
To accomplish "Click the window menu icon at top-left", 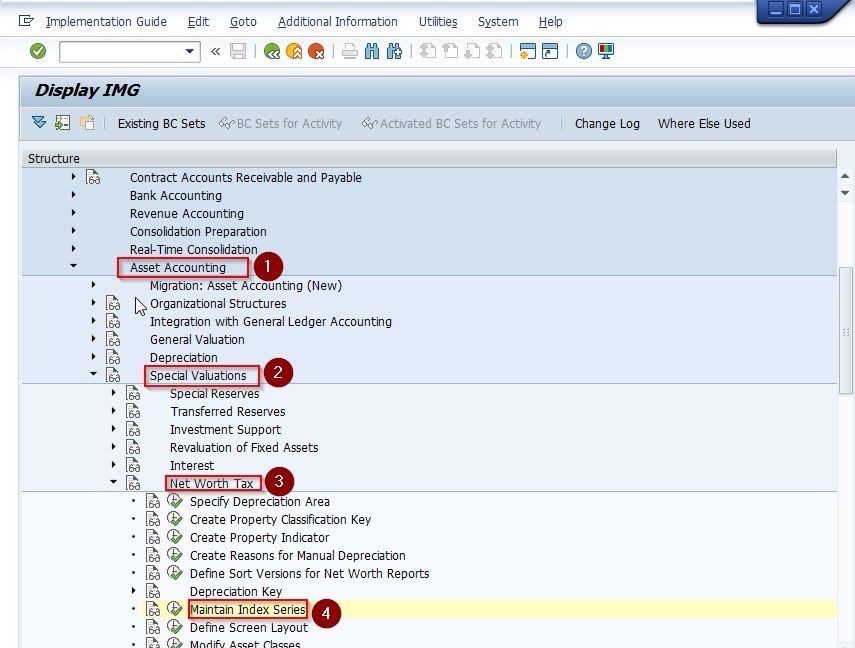I will click(26, 21).
